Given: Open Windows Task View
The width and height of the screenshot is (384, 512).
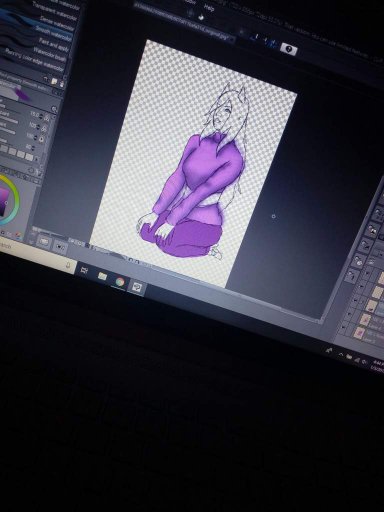Looking at the screenshot, I should pyautogui.click(x=84, y=270).
